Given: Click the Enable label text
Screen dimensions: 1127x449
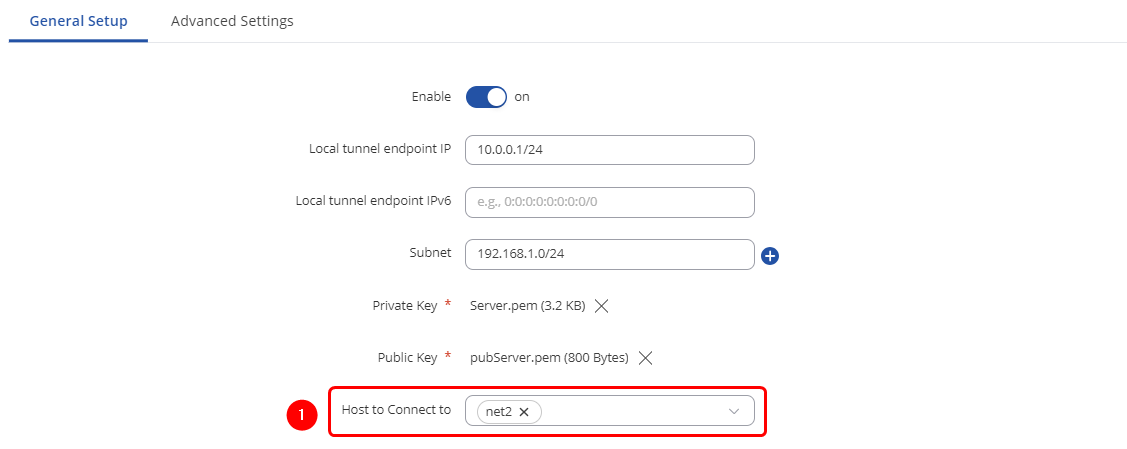Looking at the screenshot, I should click(432, 97).
